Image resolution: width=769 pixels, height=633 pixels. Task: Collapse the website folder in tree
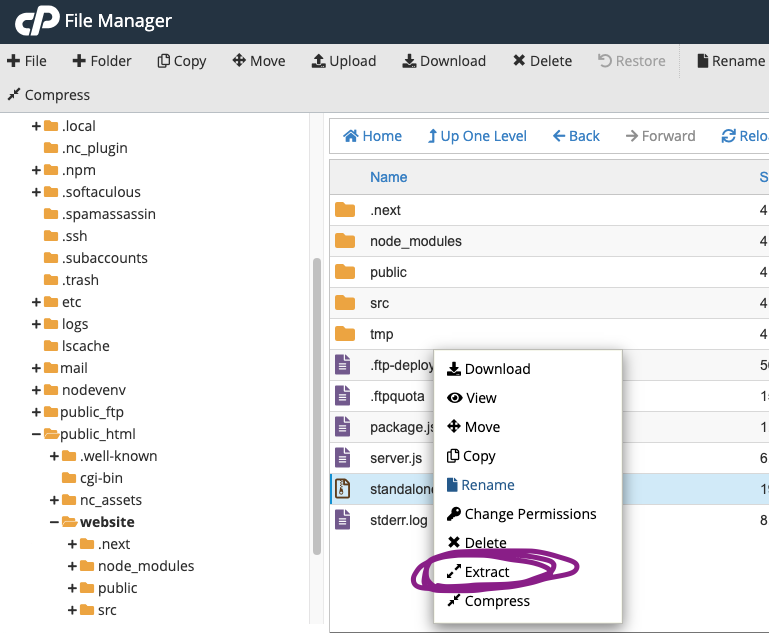[54, 522]
